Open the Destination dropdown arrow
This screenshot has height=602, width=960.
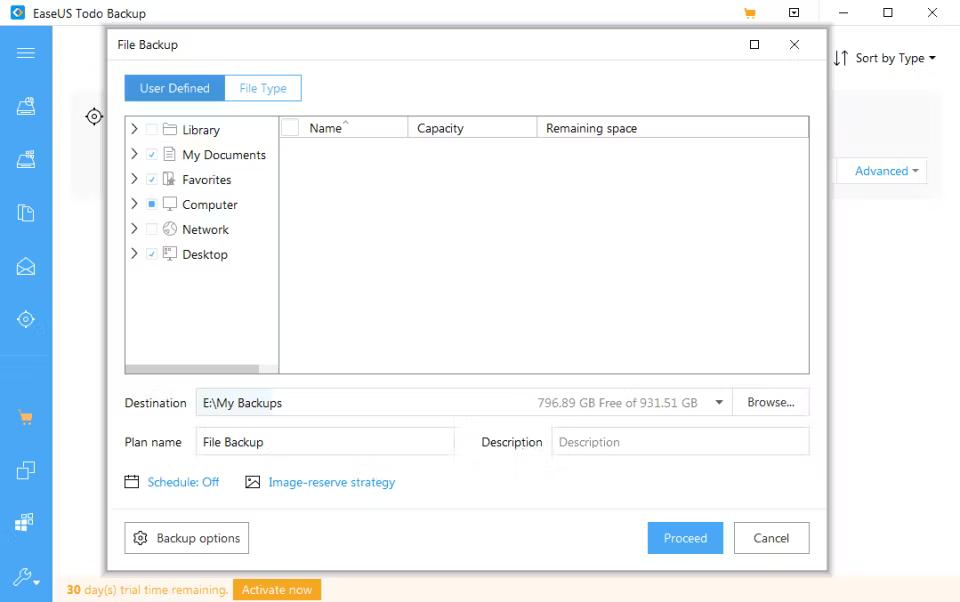719,402
